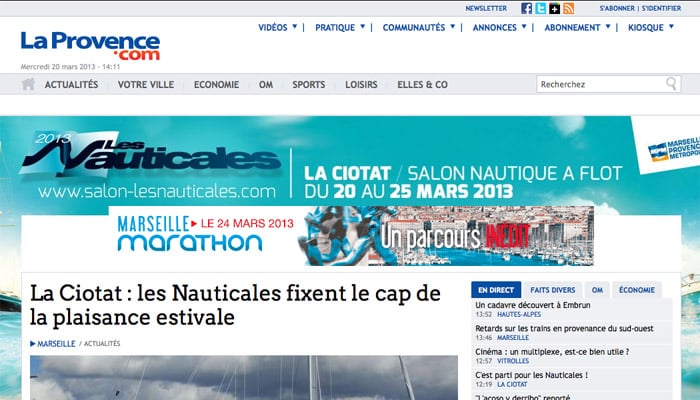Open 'Un cadavre découvert à Embrun' headline
The height and width of the screenshot is (400, 700).
(533, 305)
